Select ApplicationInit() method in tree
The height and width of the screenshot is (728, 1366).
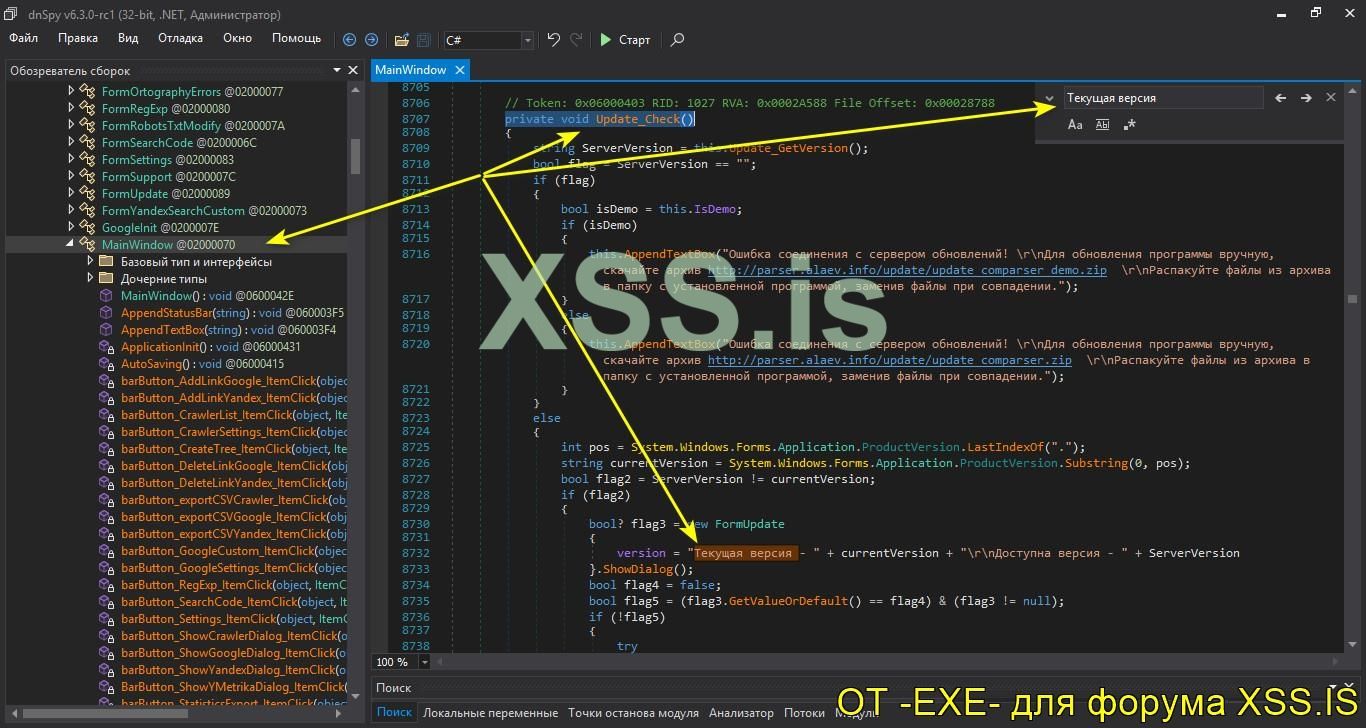pyautogui.click(x=210, y=346)
